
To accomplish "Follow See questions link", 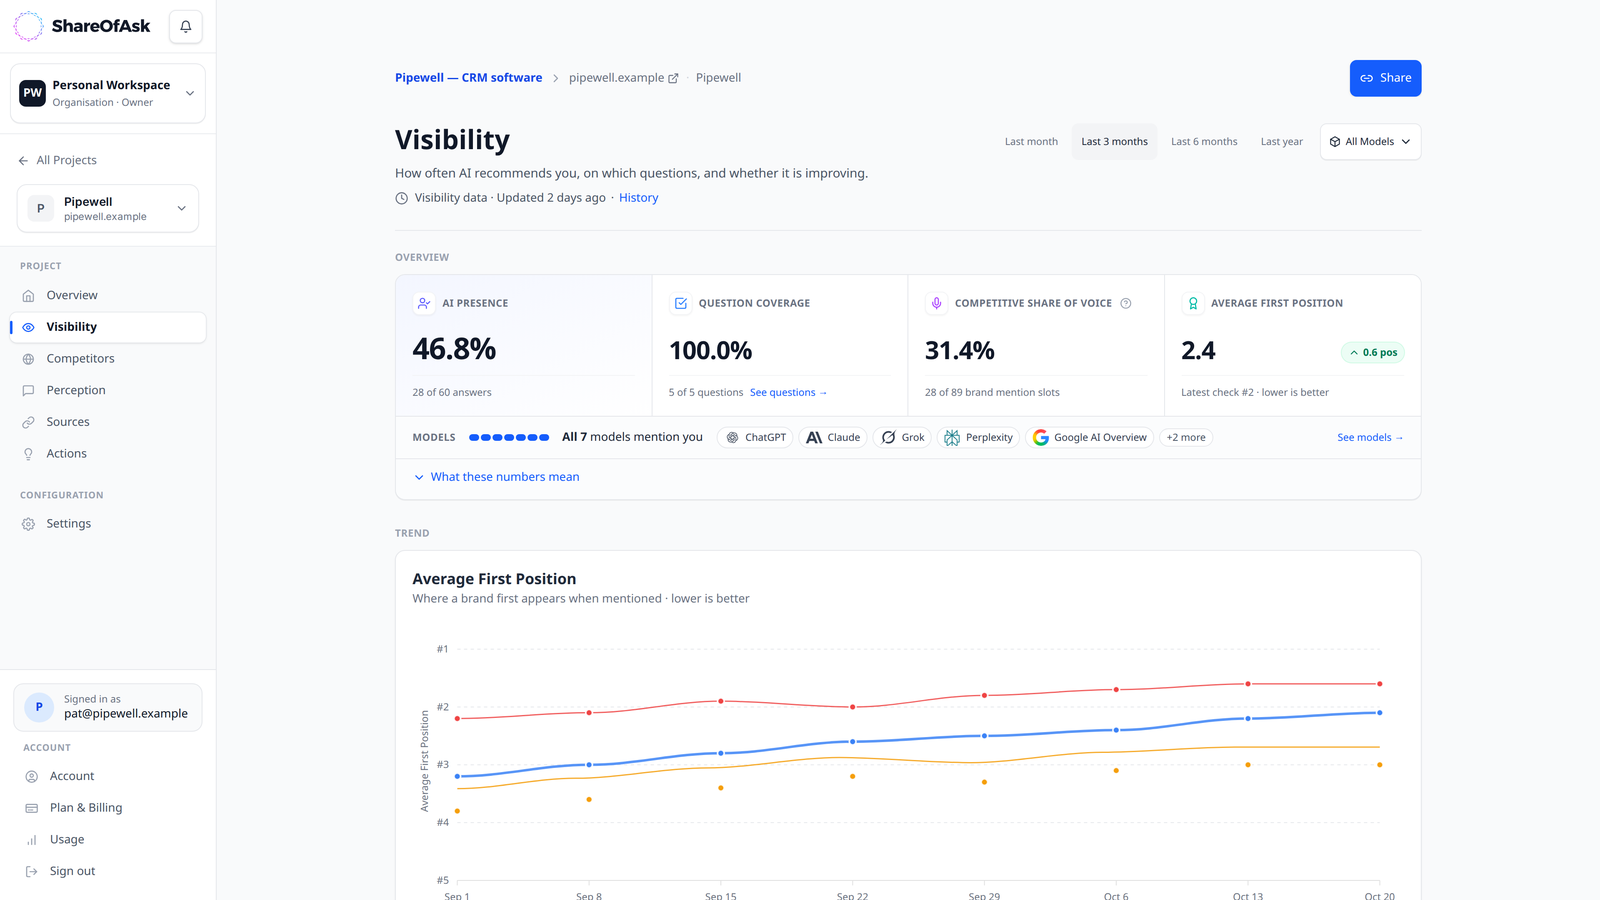I will point(788,392).
